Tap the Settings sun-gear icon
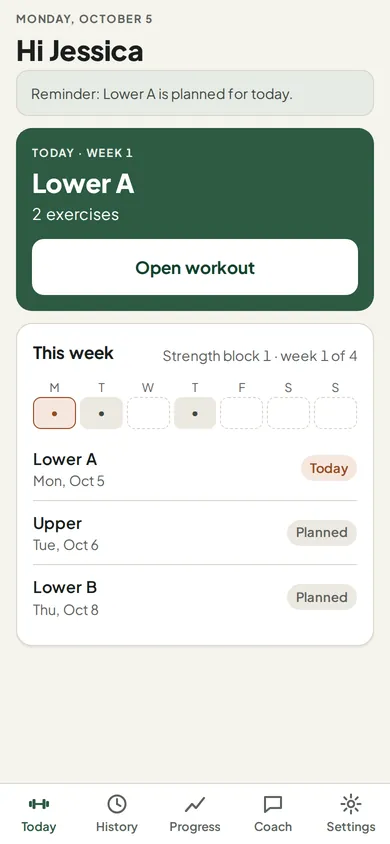This screenshot has width=390, height=844. coord(351,804)
